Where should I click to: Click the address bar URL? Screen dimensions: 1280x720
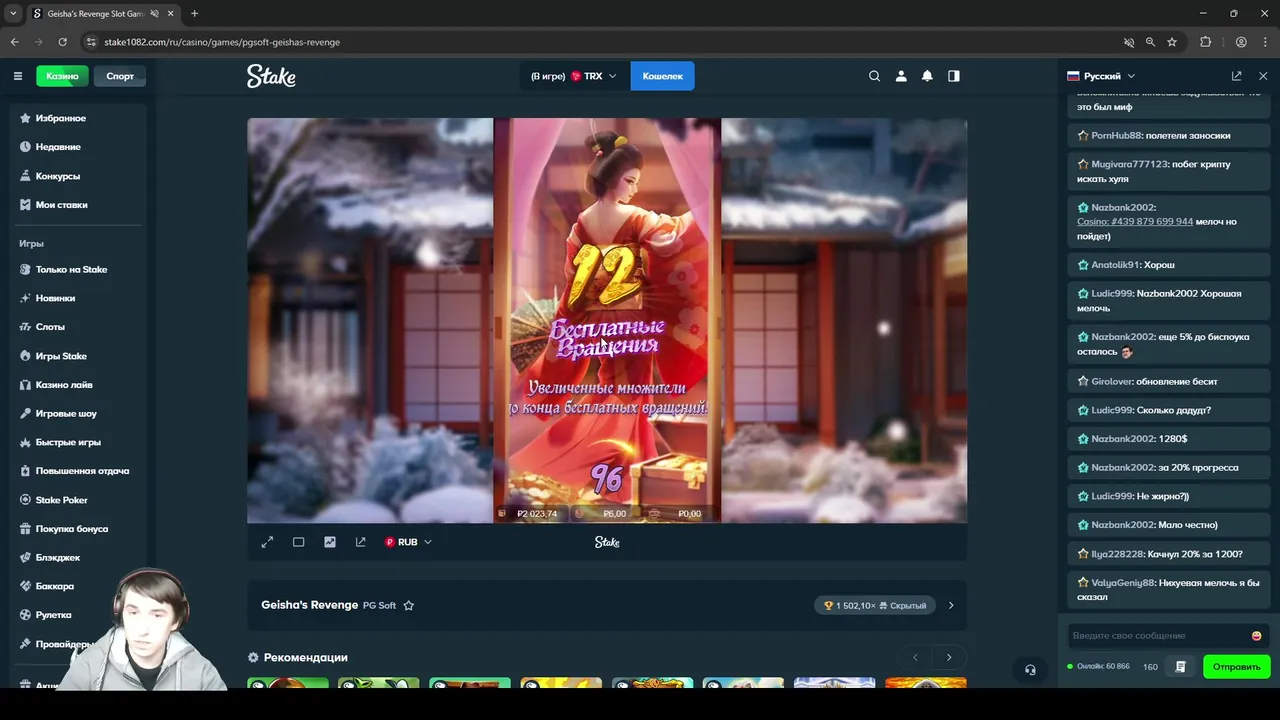(222, 42)
